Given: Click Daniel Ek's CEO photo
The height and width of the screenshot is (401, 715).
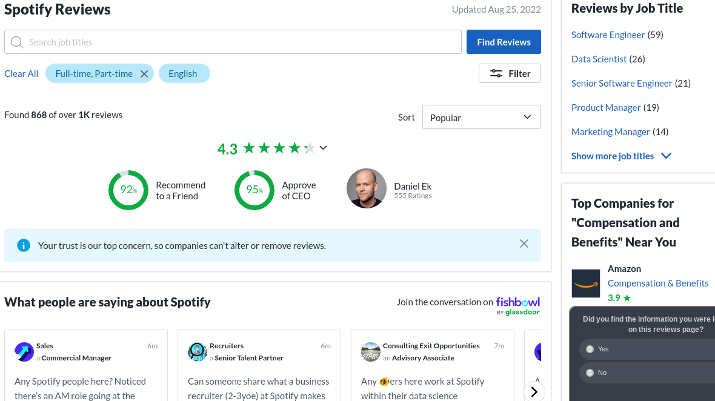Looking at the screenshot, I should (x=366, y=188).
